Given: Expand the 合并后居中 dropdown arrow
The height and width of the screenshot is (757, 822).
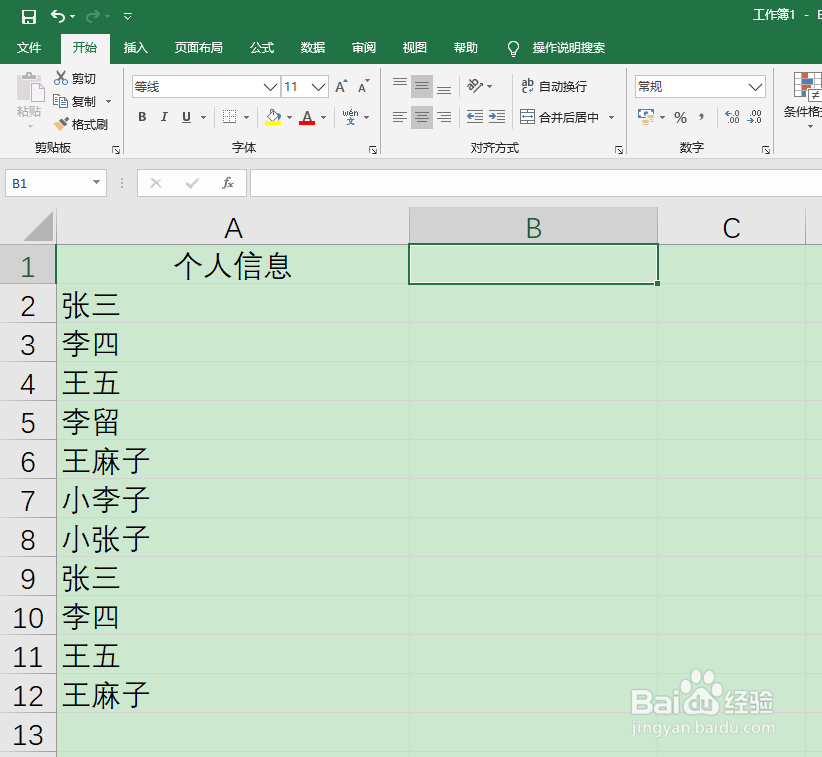Looking at the screenshot, I should point(611,117).
